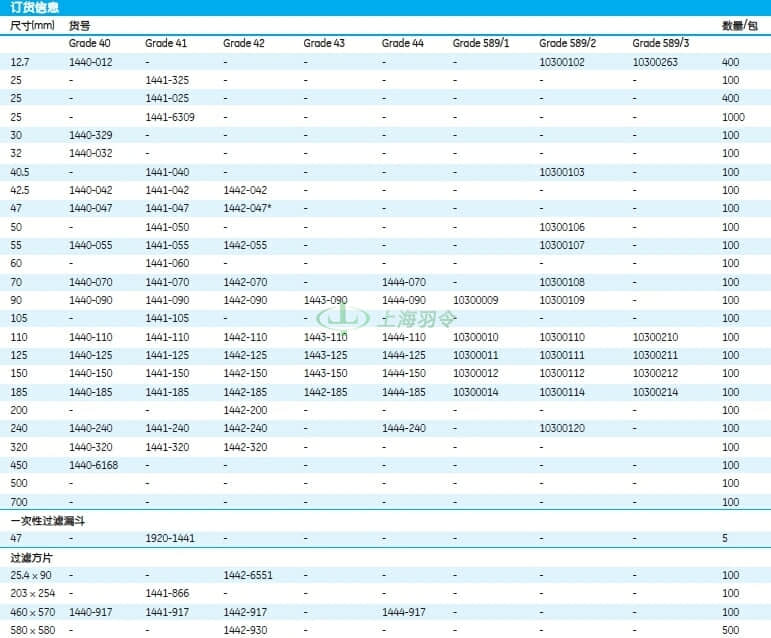This screenshot has width=771, height=638.
Task: Click the 数量/包 column header
Action: pos(740,26)
